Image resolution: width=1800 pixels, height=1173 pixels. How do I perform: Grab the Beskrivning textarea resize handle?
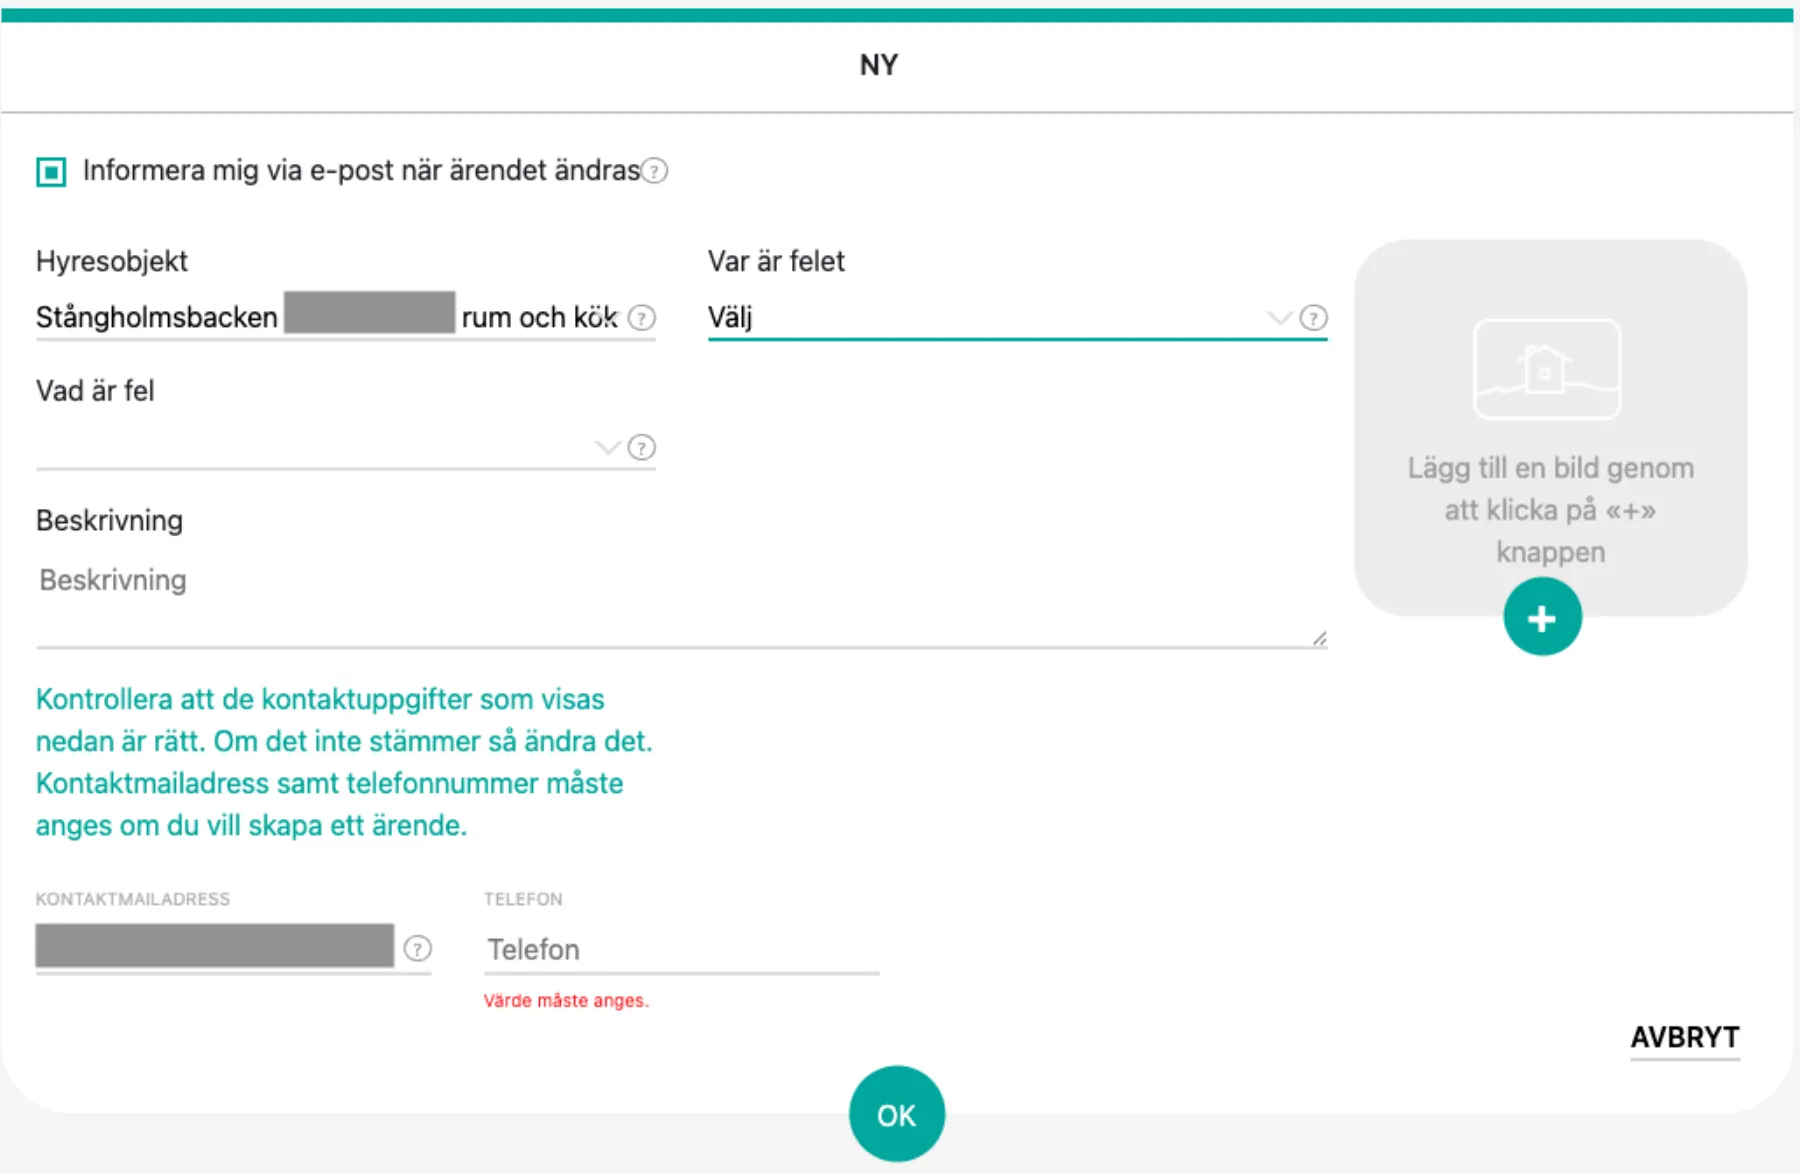pyautogui.click(x=1319, y=638)
